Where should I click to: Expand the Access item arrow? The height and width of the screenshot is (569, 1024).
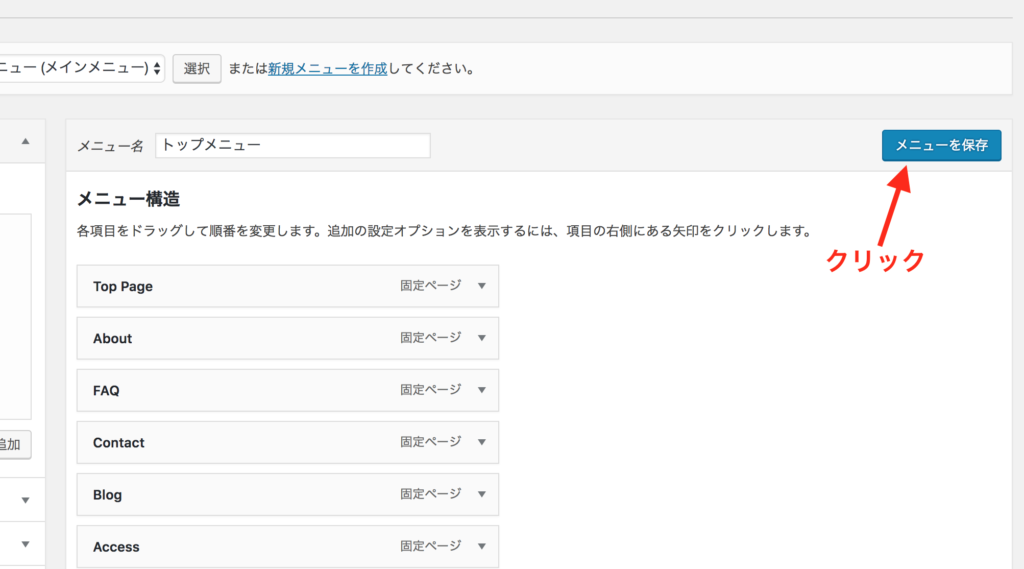pyautogui.click(x=481, y=546)
